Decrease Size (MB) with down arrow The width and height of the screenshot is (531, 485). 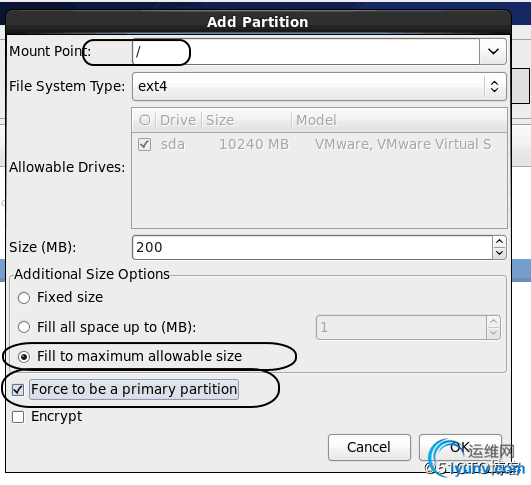[500, 253]
